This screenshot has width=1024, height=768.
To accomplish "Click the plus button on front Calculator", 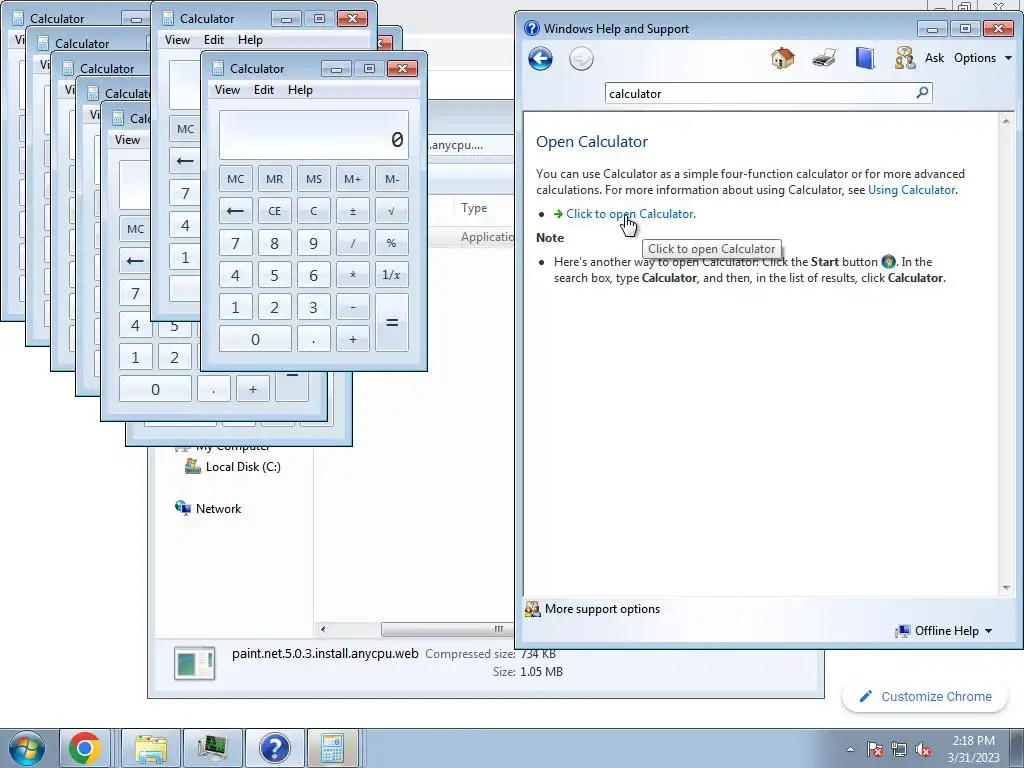I will click(x=353, y=339).
